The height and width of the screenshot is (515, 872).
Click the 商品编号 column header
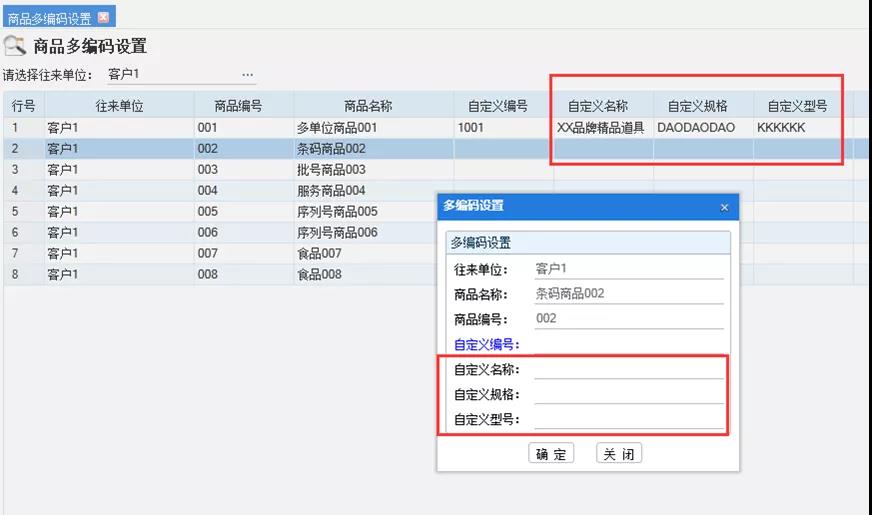click(237, 106)
